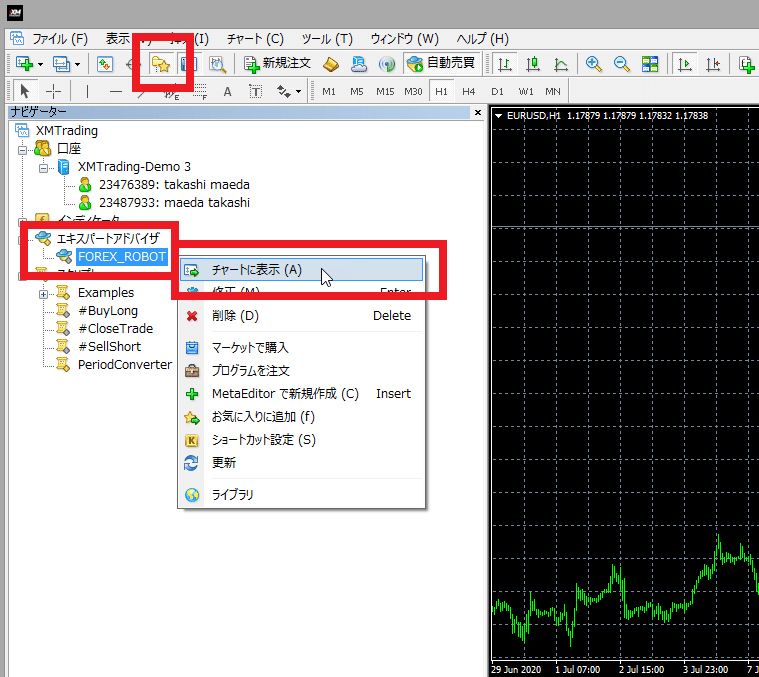Open the ファイル (F) menu
This screenshot has width=759, height=677.
[60, 39]
